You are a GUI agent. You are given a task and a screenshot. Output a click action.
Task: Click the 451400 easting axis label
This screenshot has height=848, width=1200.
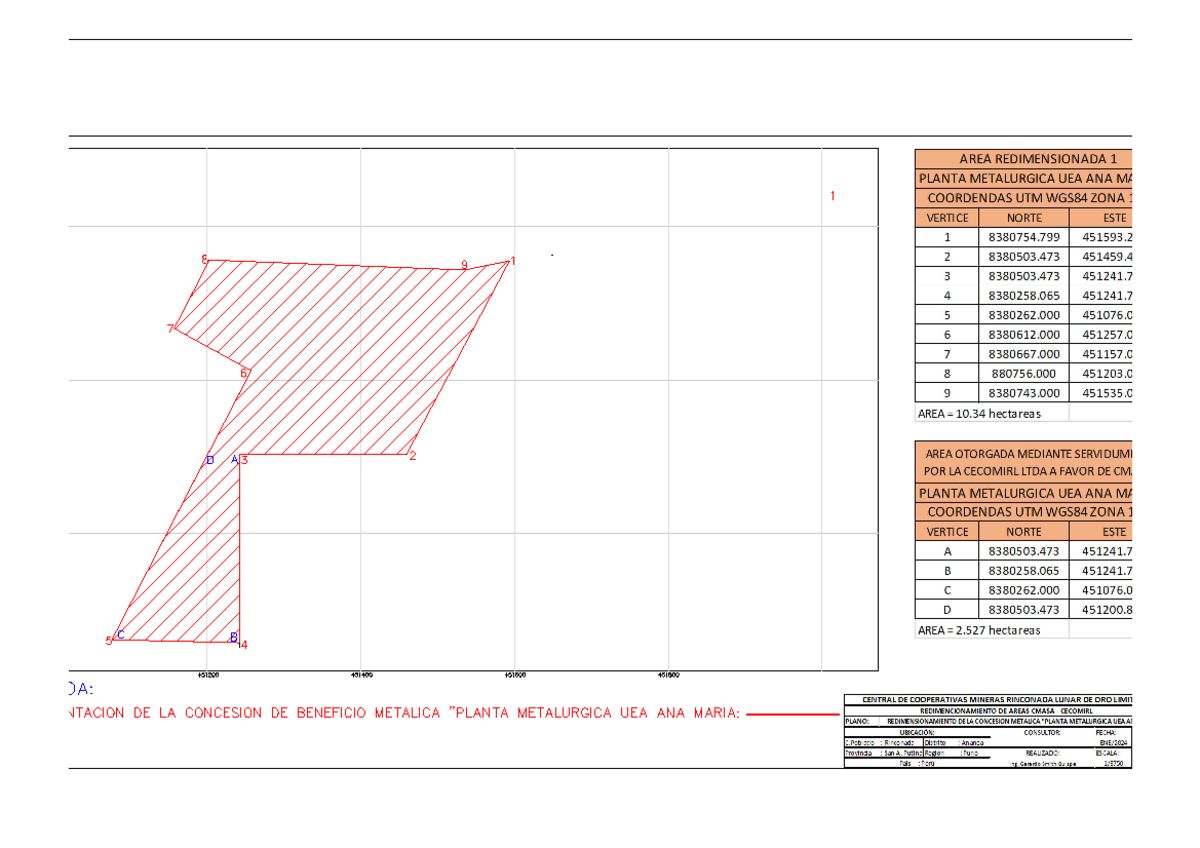361,676
